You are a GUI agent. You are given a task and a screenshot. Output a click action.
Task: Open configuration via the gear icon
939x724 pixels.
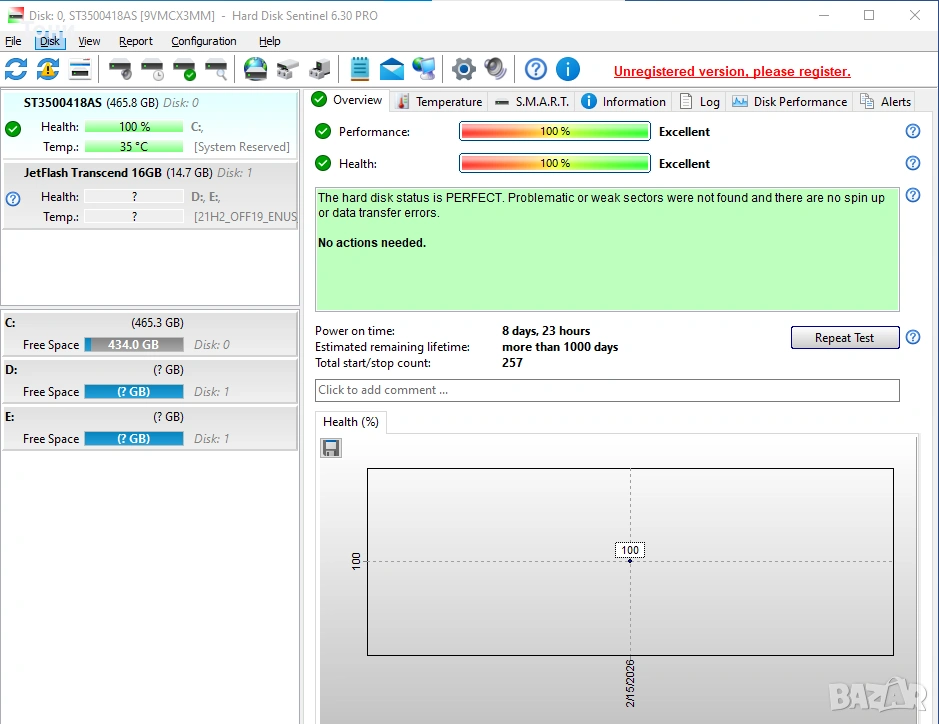[x=463, y=69]
